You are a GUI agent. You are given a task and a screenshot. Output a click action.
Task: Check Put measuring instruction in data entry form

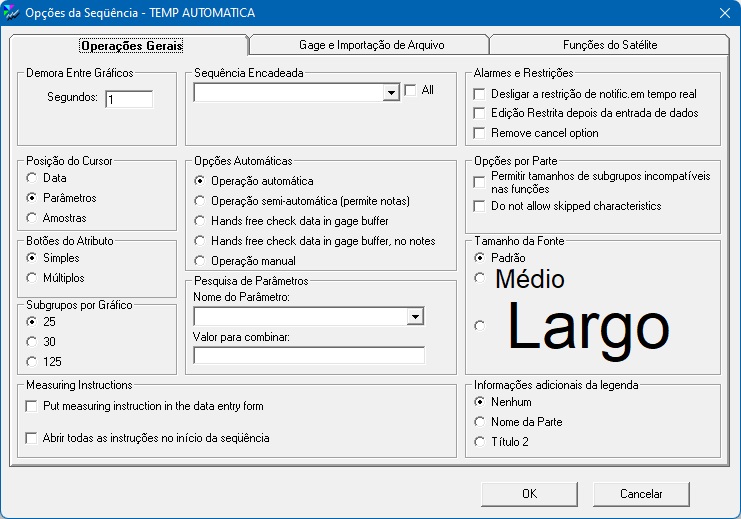(x=32, y=406)
